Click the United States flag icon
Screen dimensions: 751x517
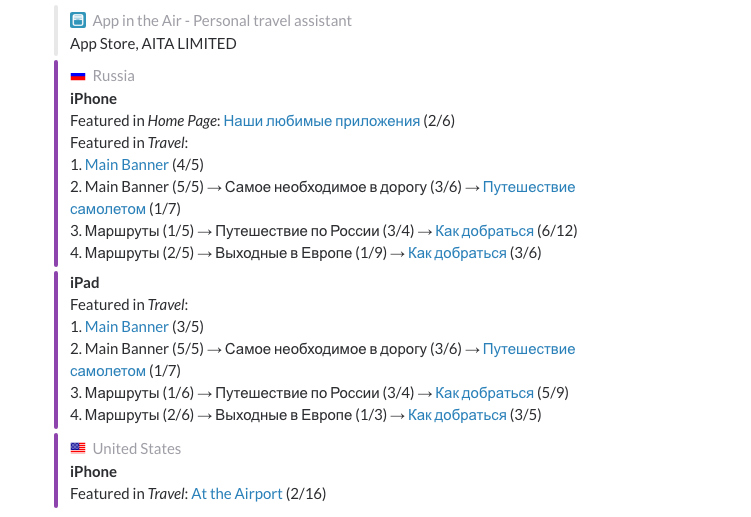[x=78, y=449]
